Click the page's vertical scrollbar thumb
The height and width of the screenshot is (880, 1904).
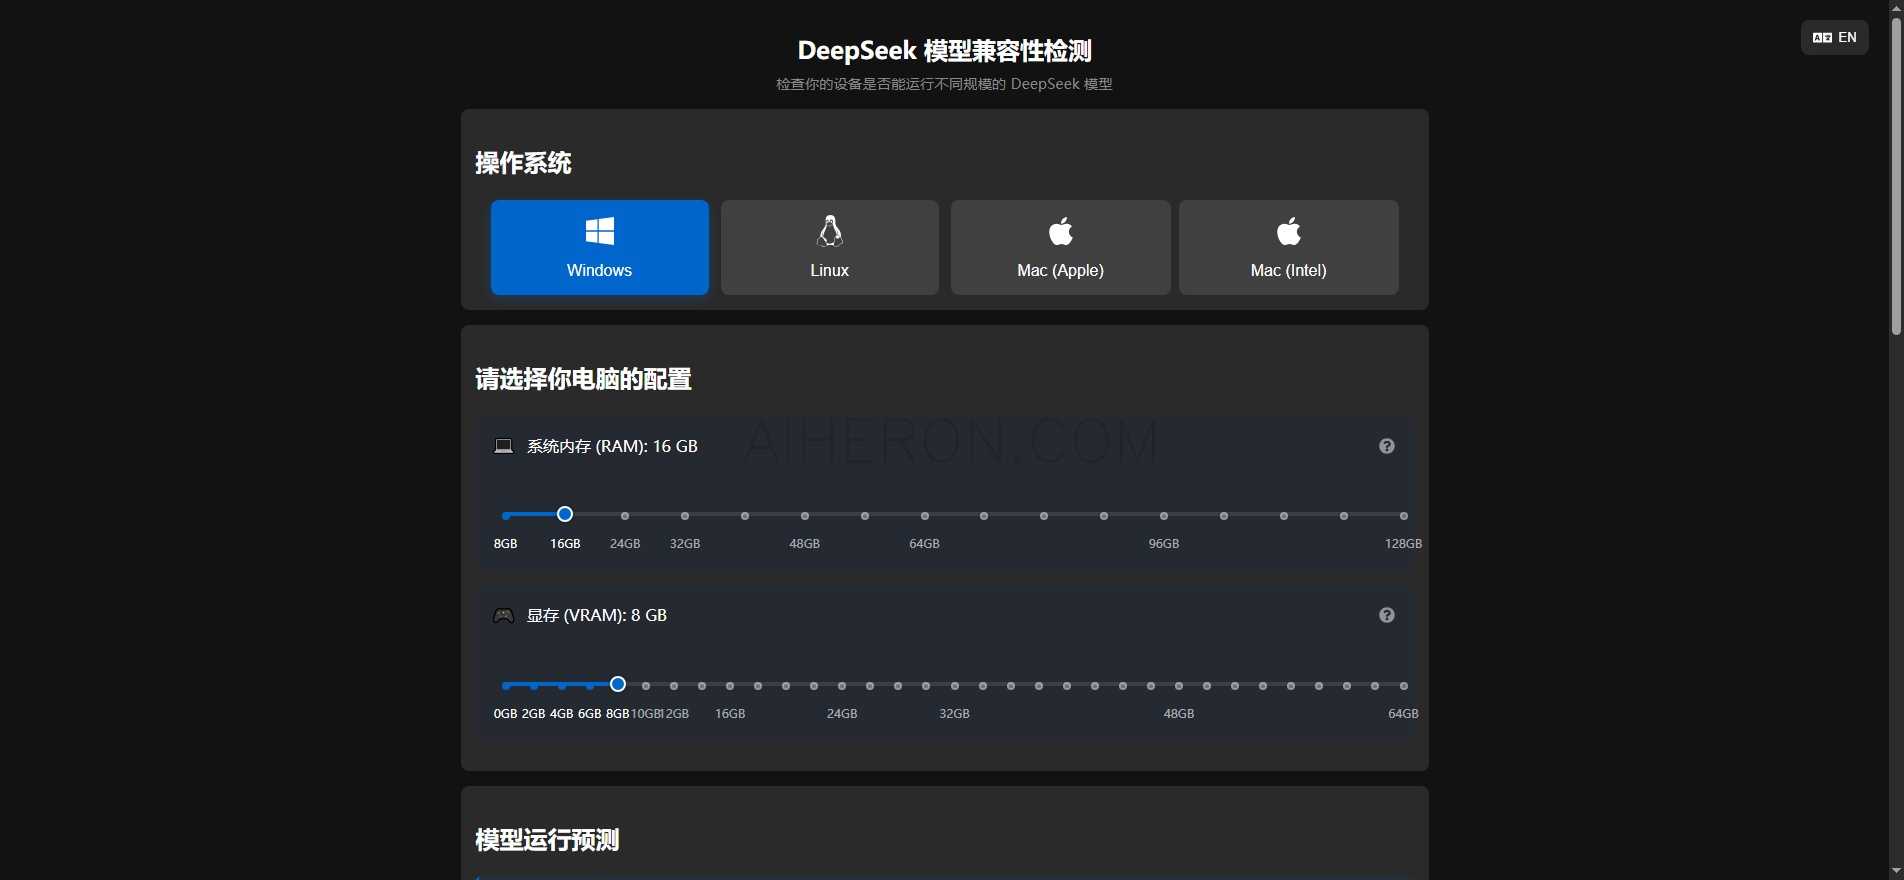pos(1896,175)
